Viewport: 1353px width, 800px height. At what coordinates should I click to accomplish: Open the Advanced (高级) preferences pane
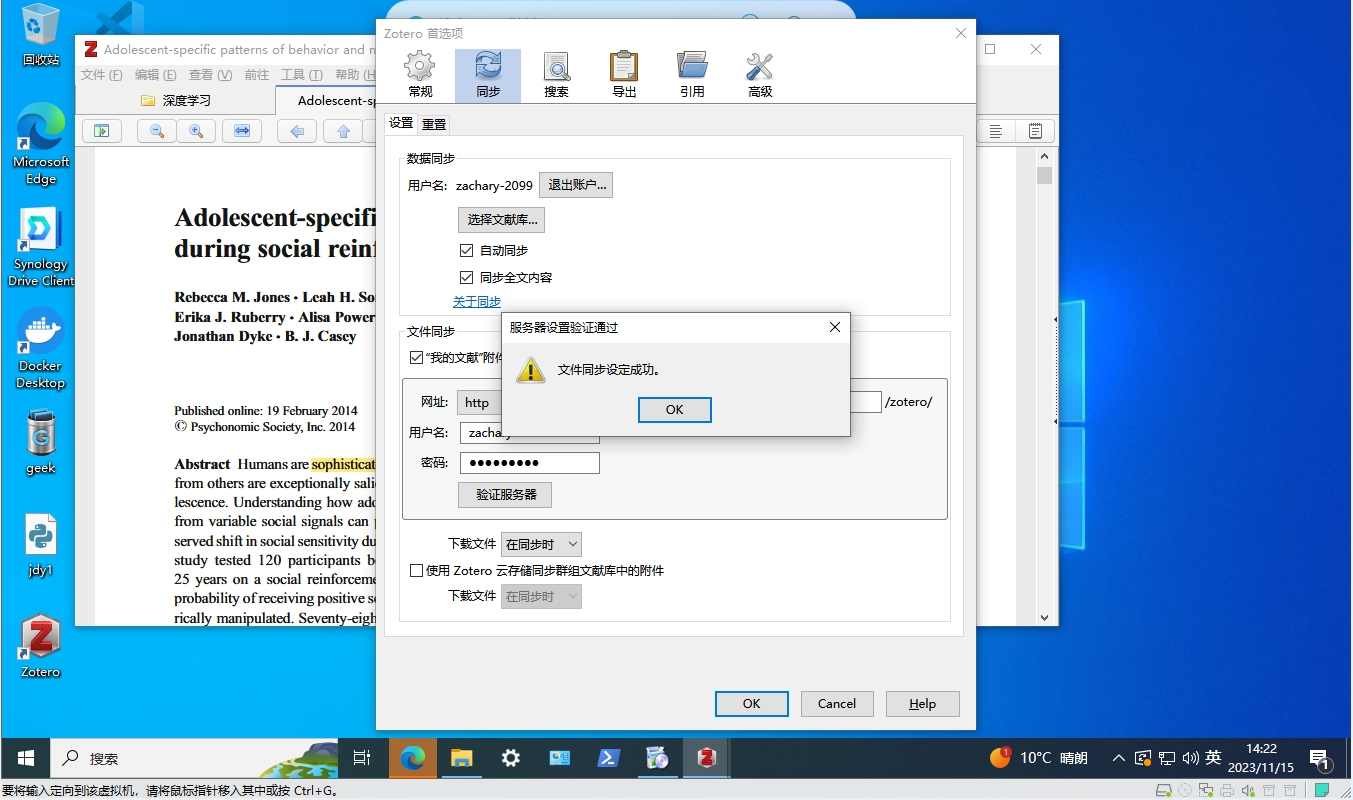point(760,76)
